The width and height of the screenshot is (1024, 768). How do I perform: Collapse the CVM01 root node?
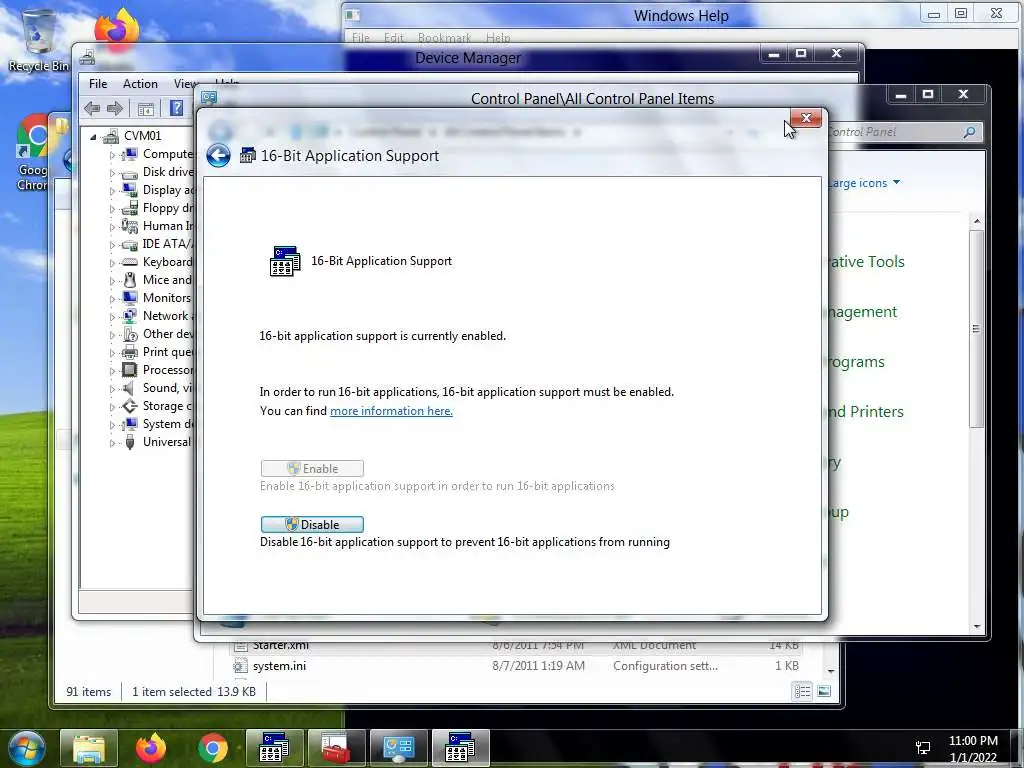tap(93, 136)
